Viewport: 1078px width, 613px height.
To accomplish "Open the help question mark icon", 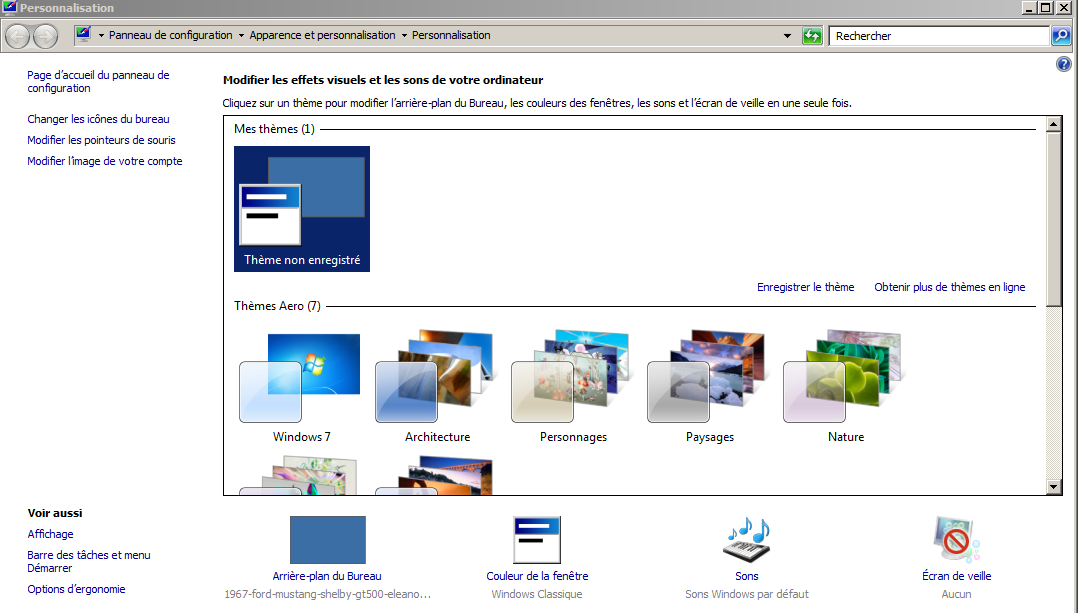I will tap(1064, 64).
